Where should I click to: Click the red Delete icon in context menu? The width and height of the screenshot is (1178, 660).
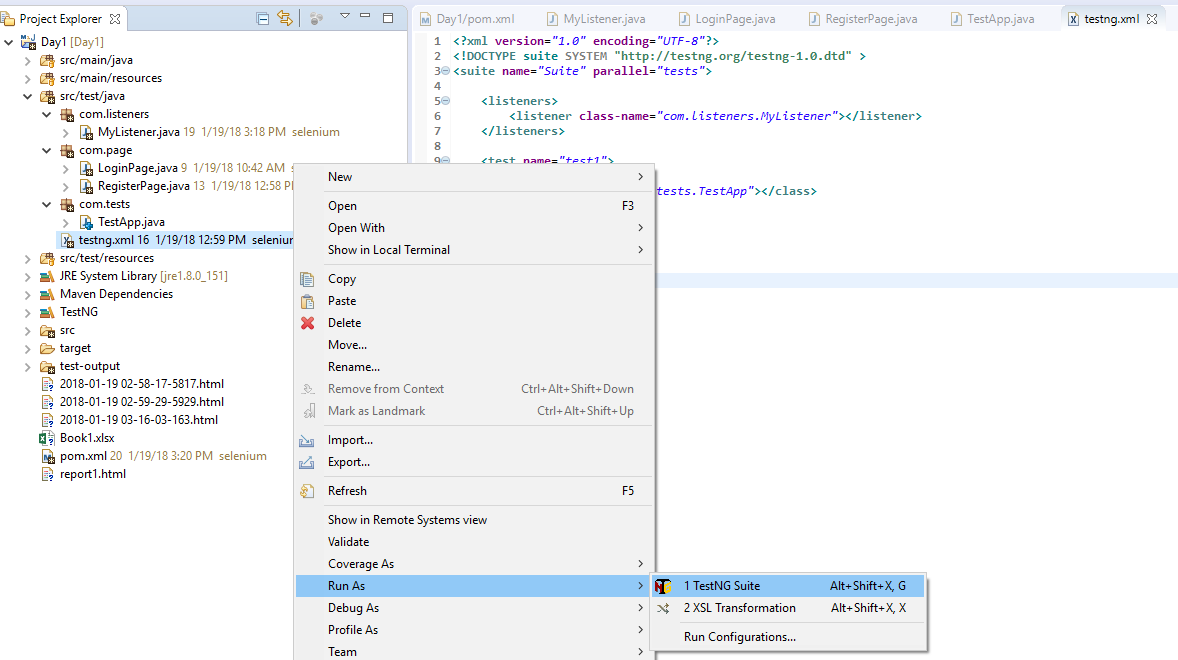(308, 323)
